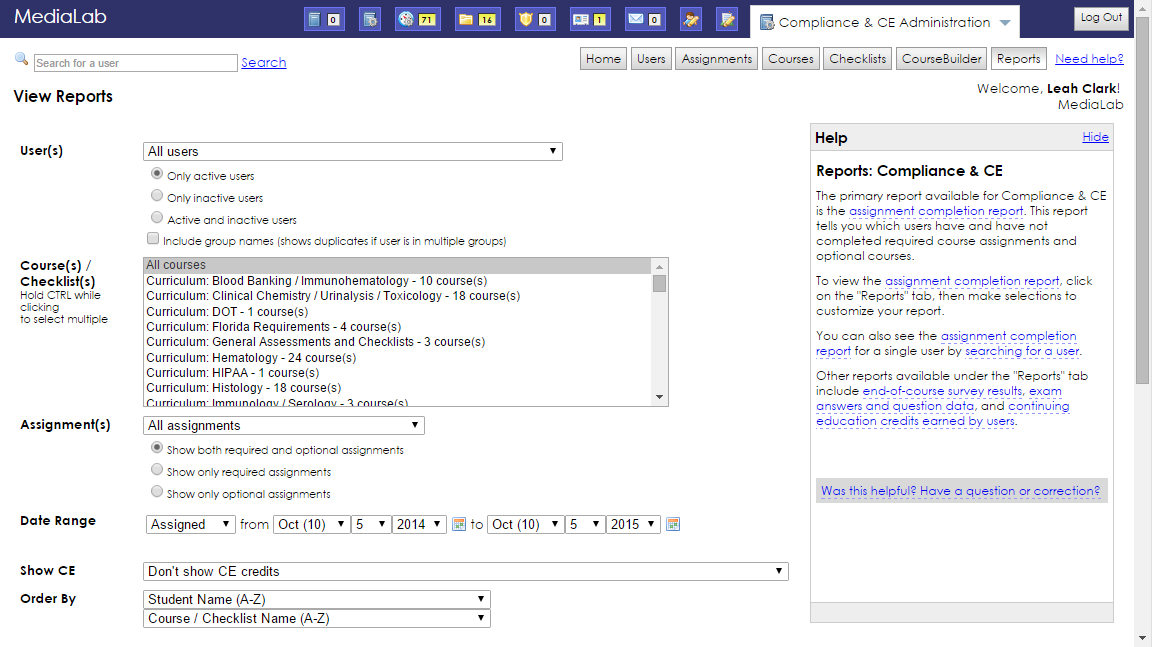This screenshot has height=647, width=1152.
Task: Follow the searching for a user link
Action: click(x=1022, y=351)
